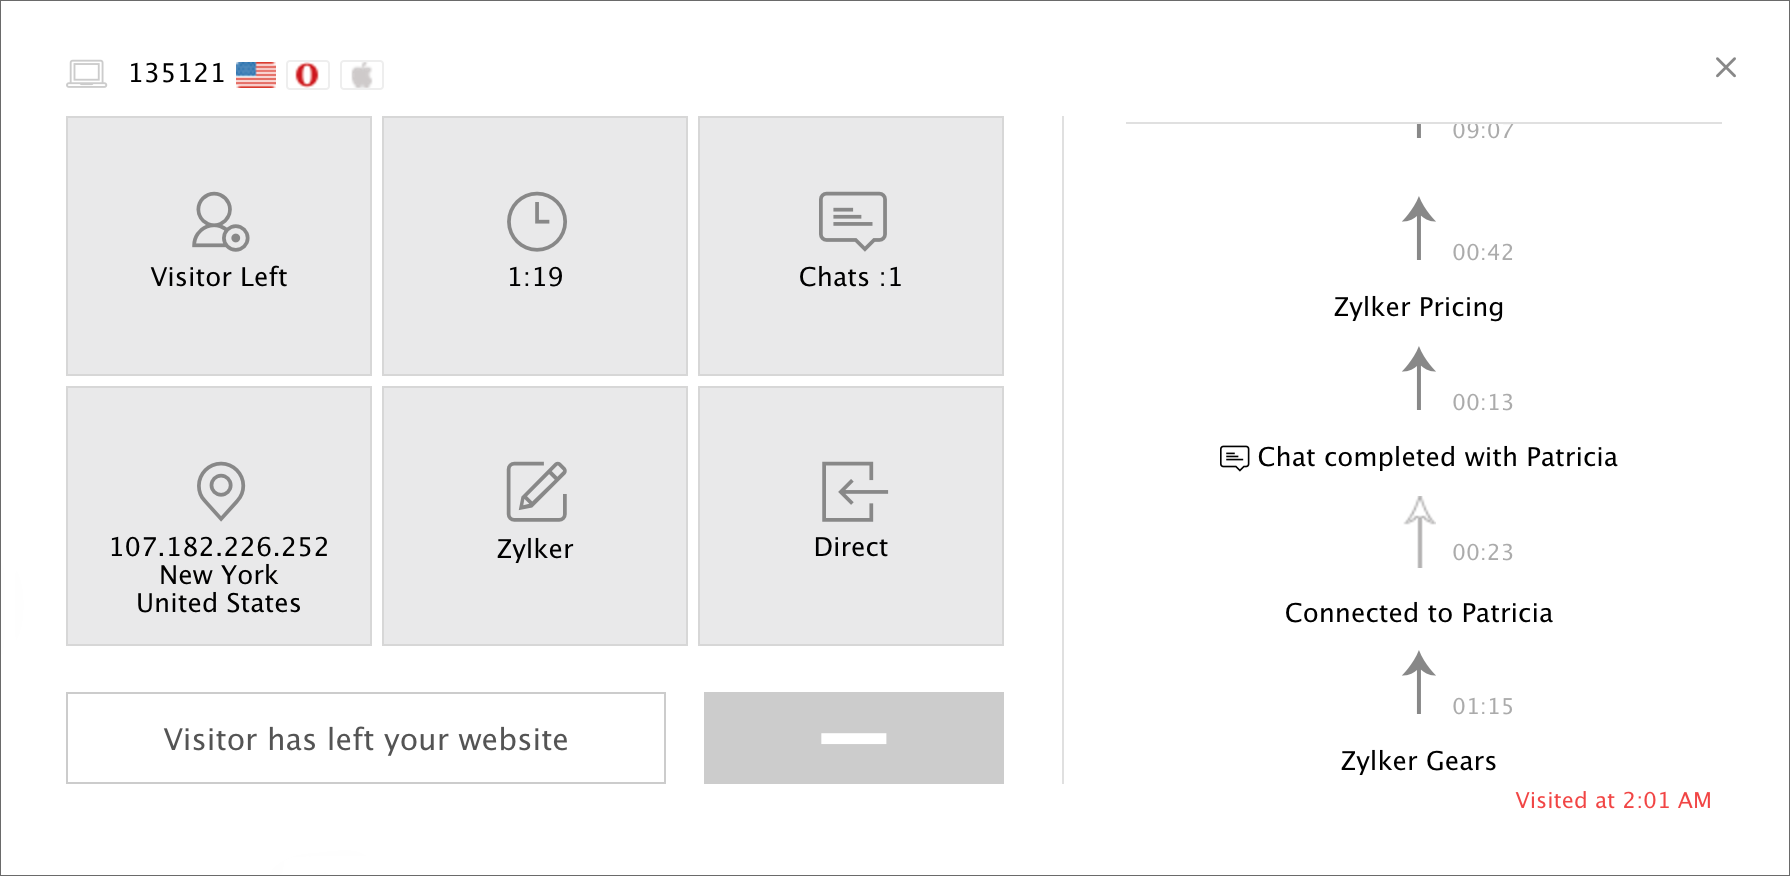Click the location pin icon

pyautogui.click(x=221, y=490)
